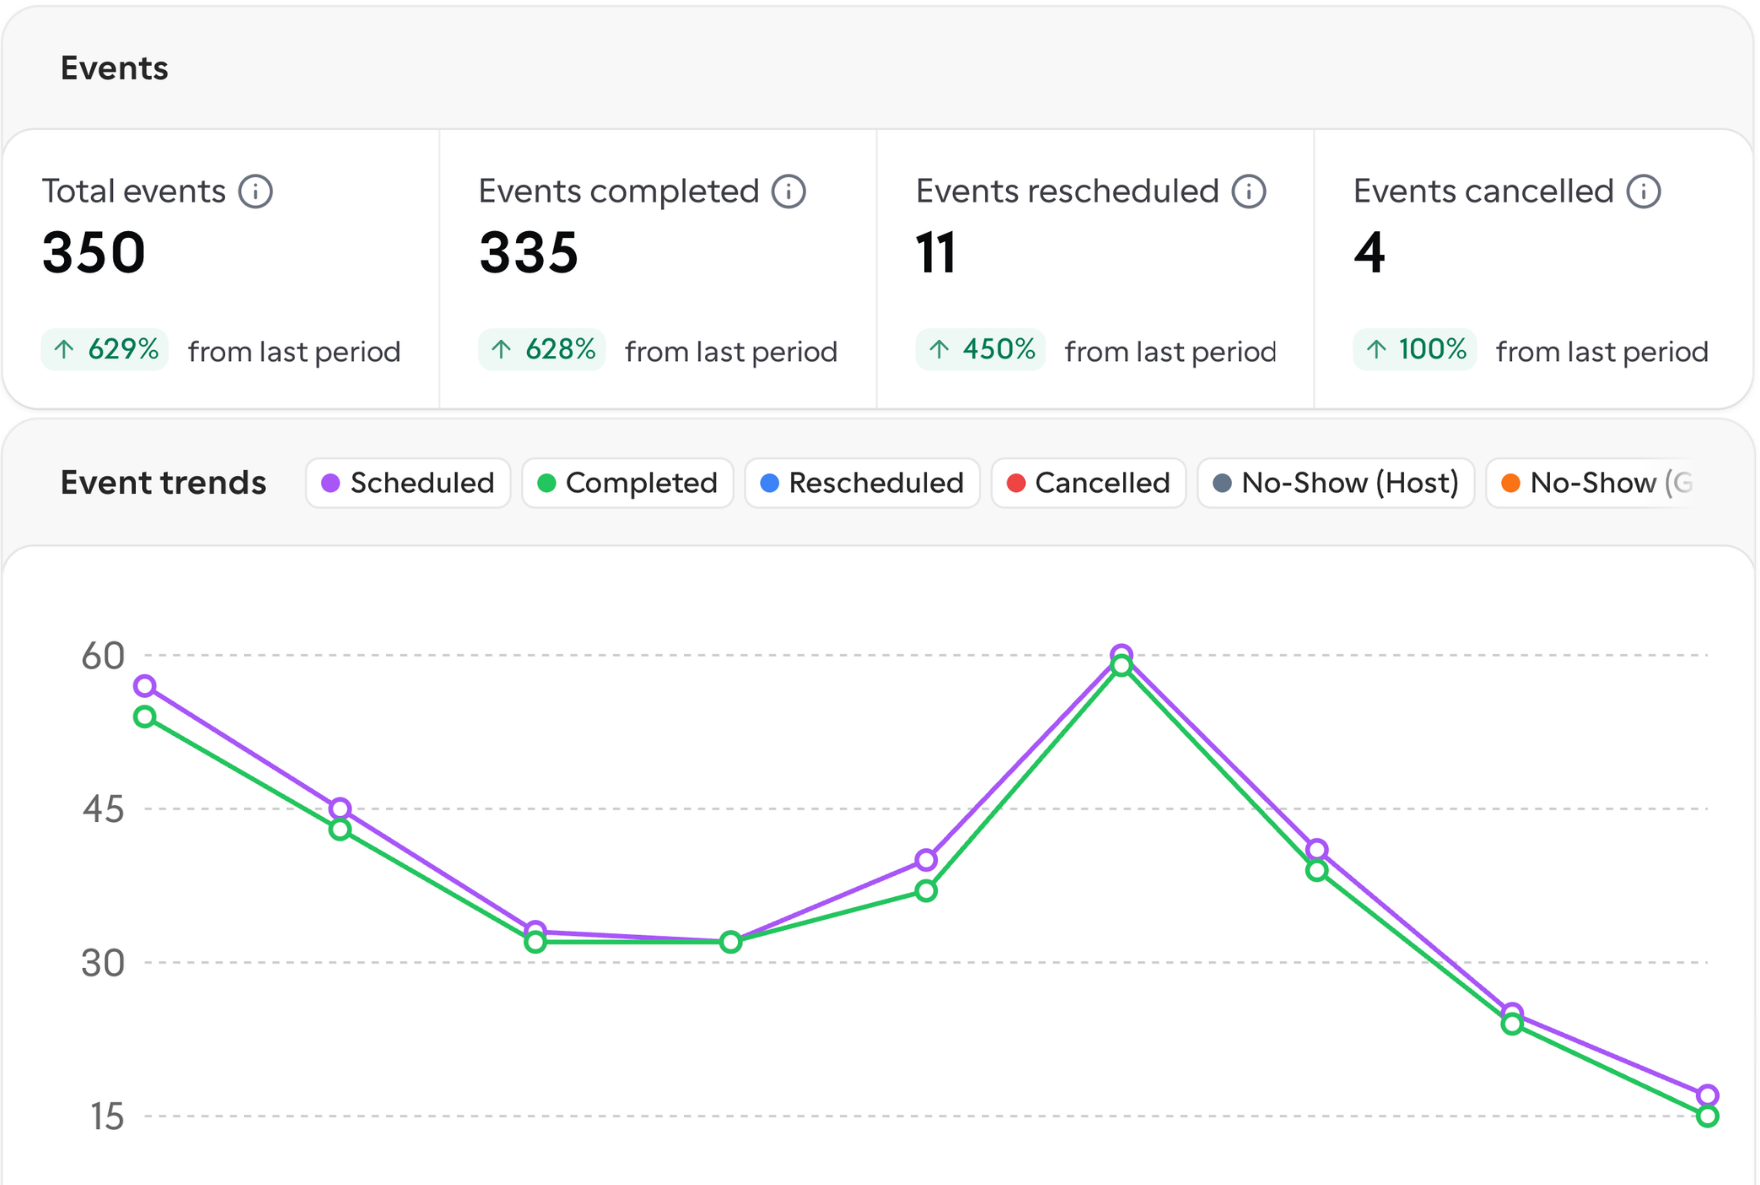1760x1185 pixels.
Task: Click the purple Scheduled color dot
Action: (x=331, y=483)
